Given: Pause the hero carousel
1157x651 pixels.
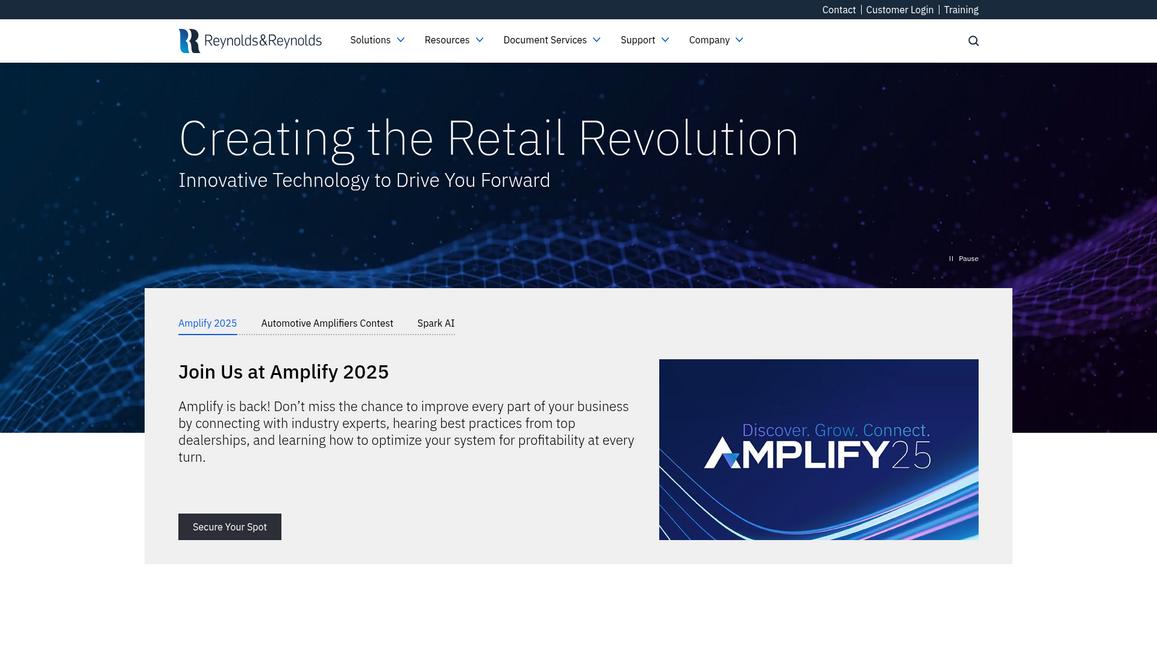Looking at the screenshot, I should tap(964, 258).
